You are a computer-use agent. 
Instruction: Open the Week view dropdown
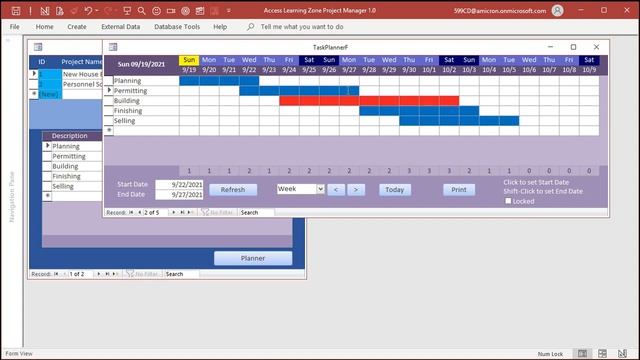click(320, 189)
